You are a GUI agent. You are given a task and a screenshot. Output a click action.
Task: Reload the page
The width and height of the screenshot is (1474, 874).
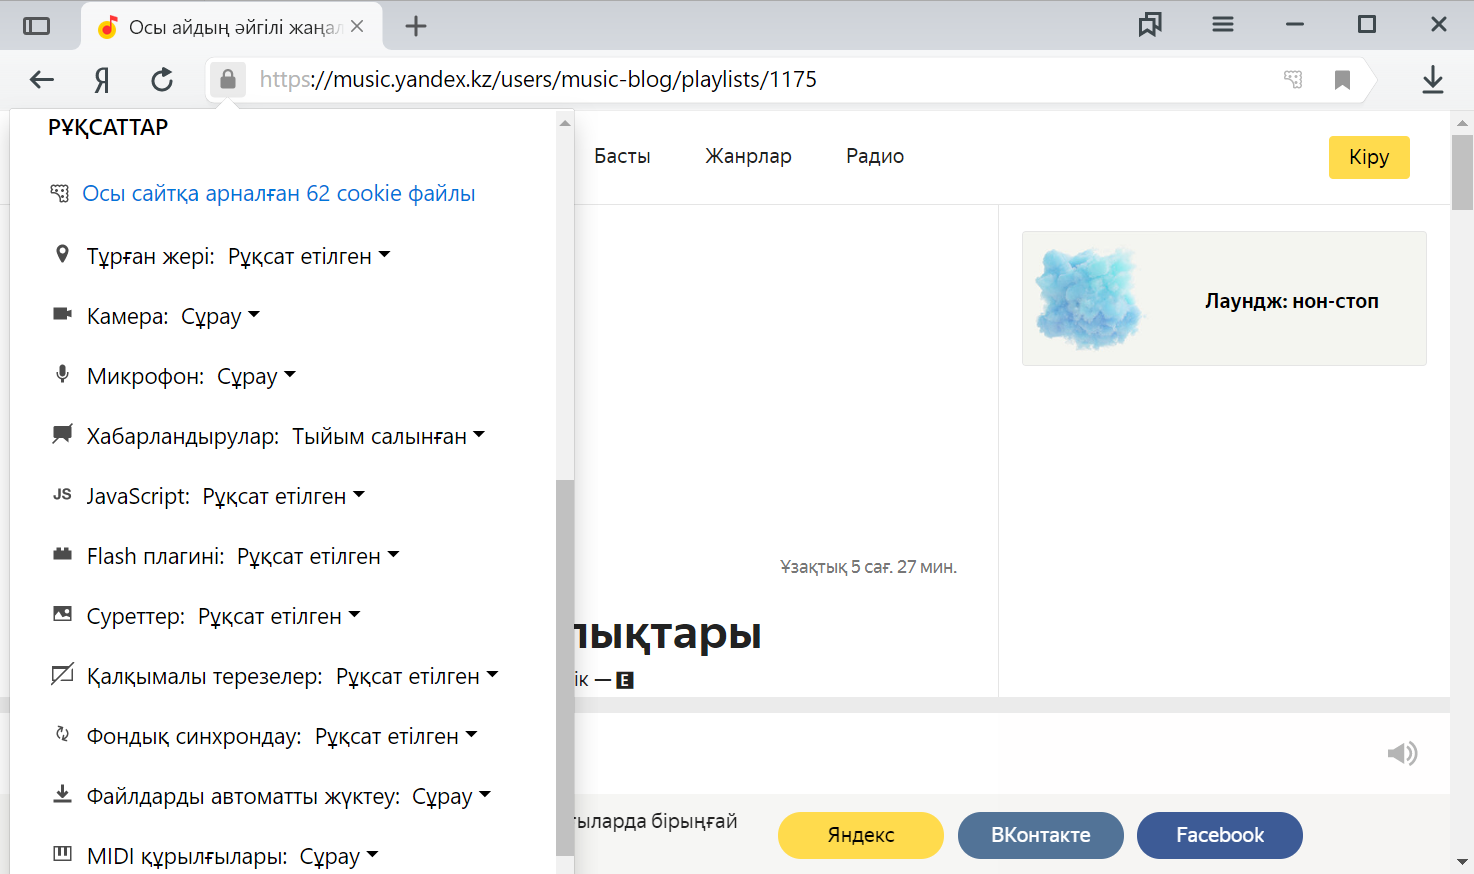click(162, 80)
